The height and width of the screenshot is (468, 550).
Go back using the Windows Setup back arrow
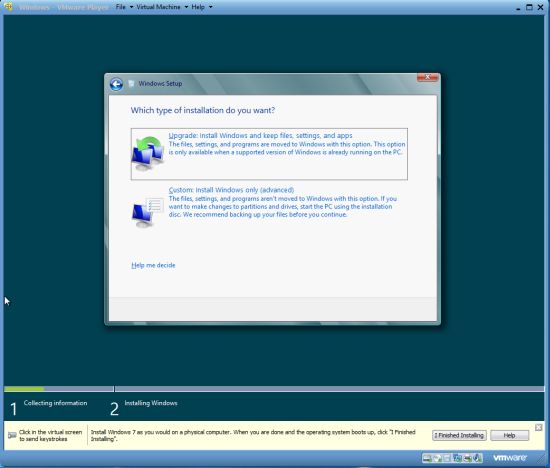pyautogui.click(x=116, y=84)
